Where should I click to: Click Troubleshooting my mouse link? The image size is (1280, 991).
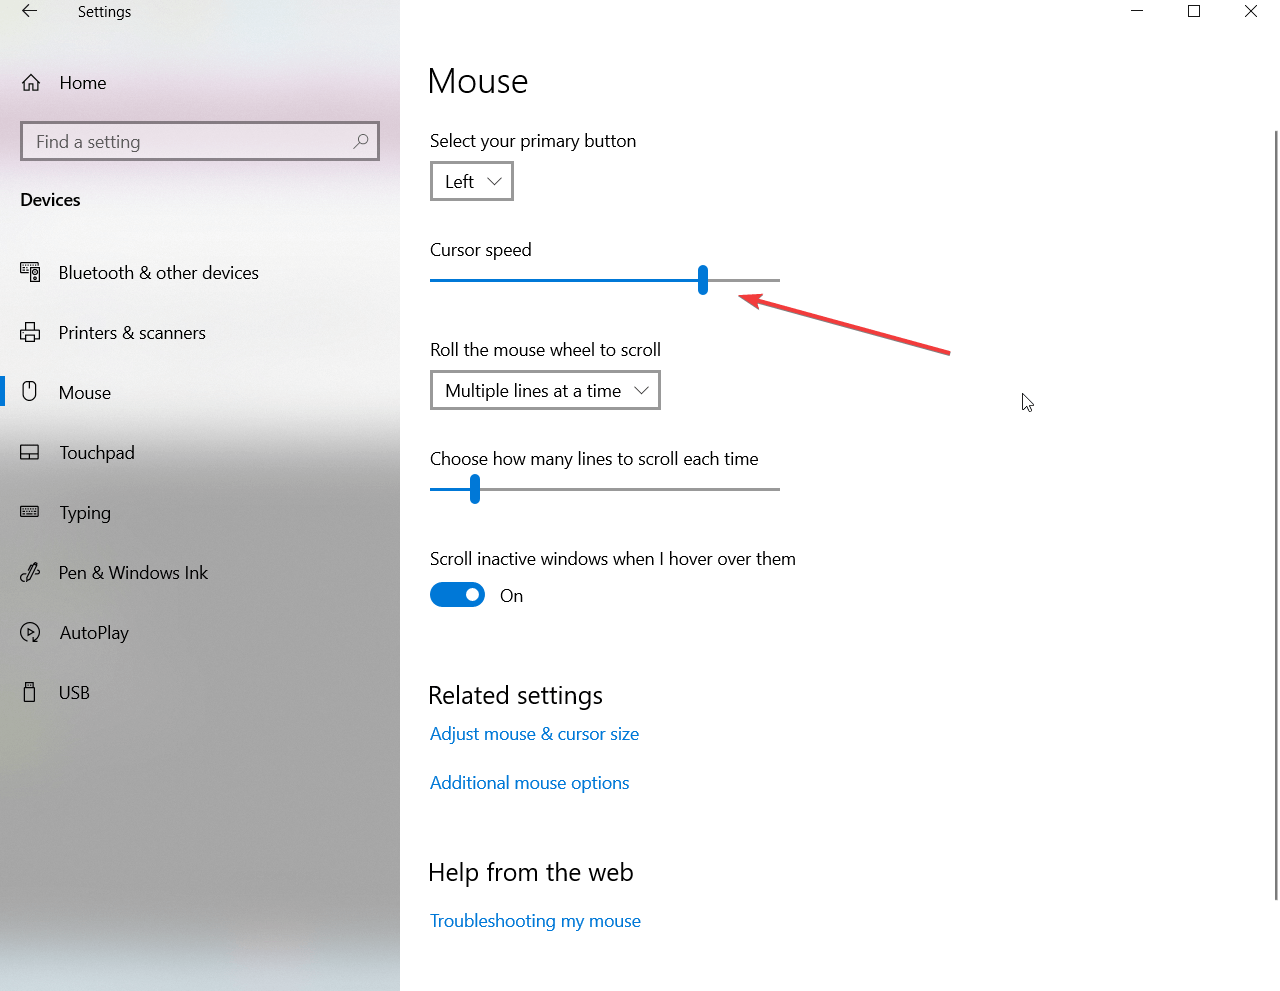535,921
